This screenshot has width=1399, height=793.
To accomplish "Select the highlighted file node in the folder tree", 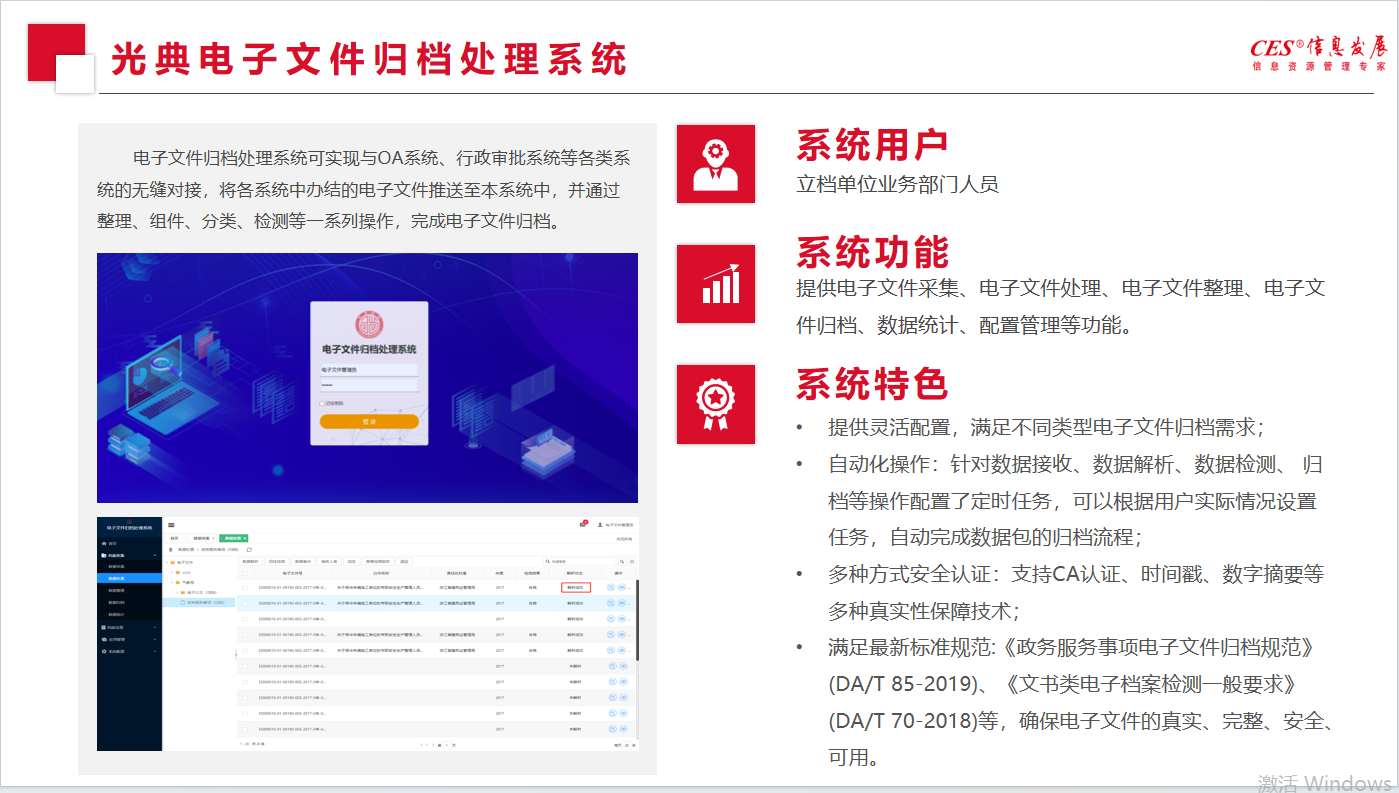I will (198, 603).
